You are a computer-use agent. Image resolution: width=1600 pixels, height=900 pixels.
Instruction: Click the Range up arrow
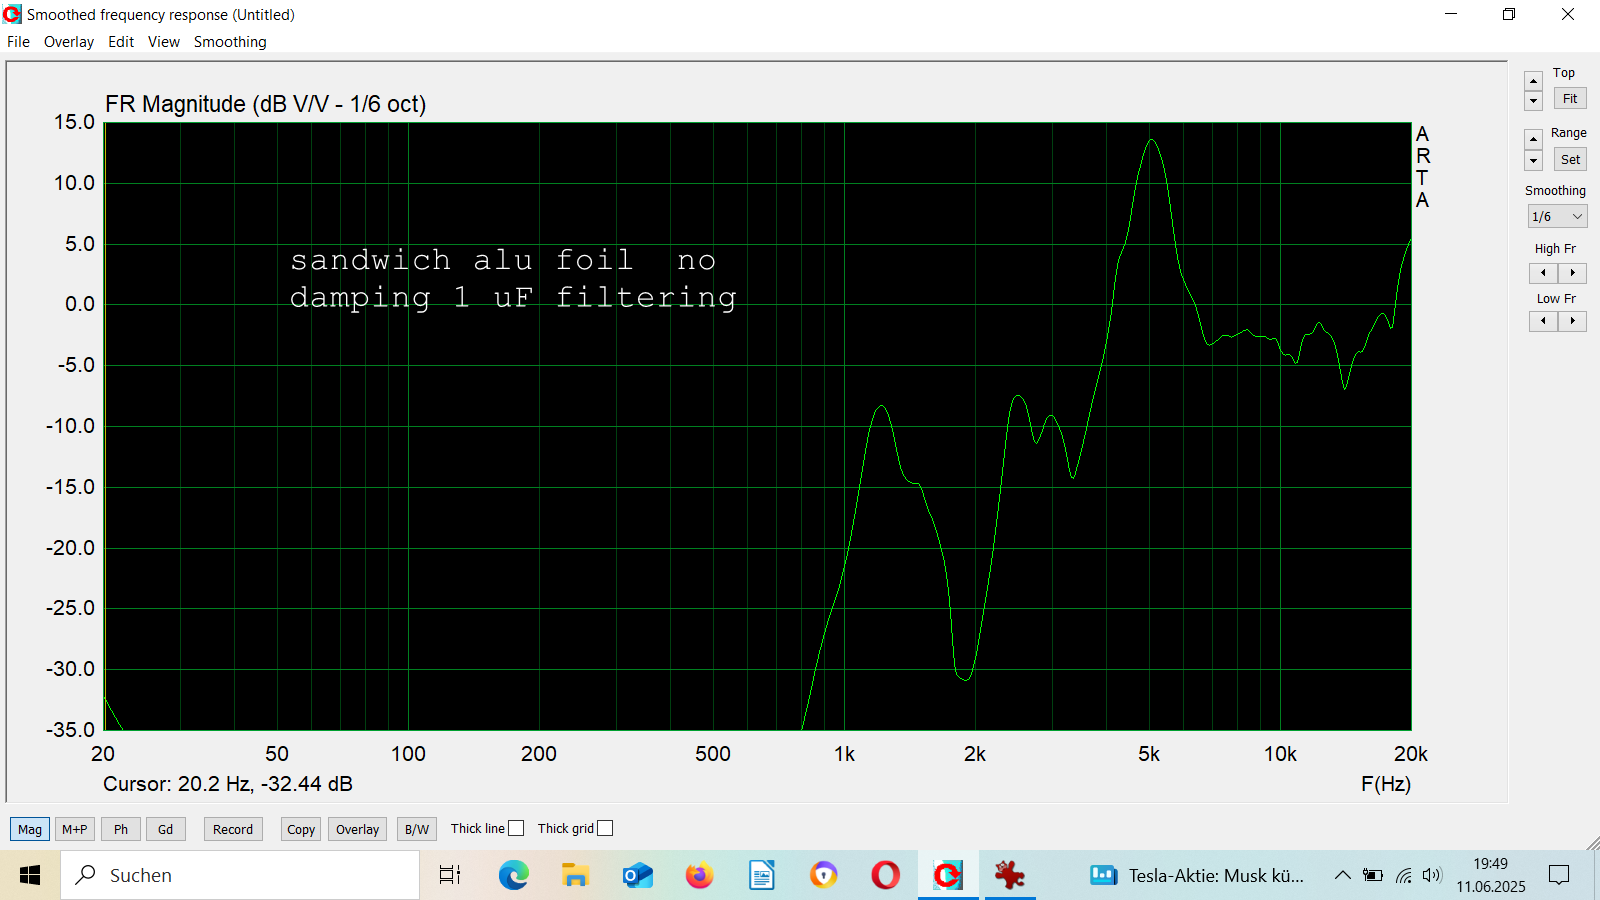pyautogui.click(x=1533, y=139)
